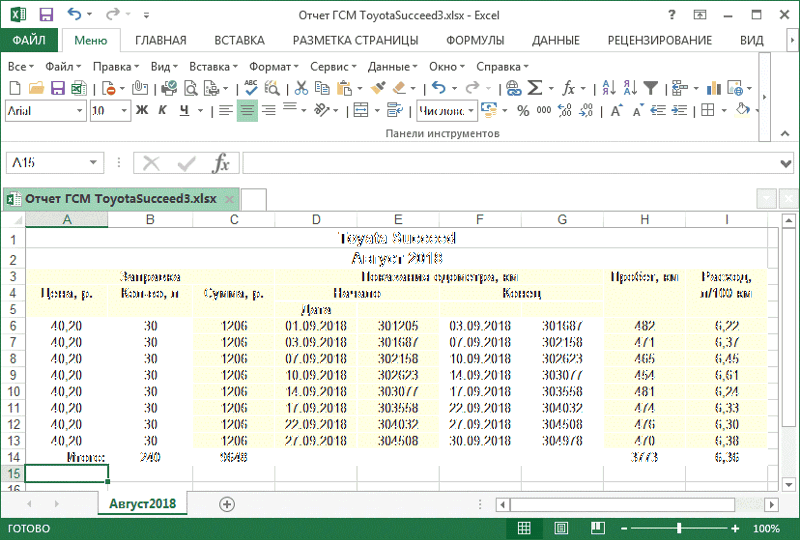Viewport: 800px width, 540px height.
Task: Toggle underline Ч formatting
Action: click(x=184, y=110)
